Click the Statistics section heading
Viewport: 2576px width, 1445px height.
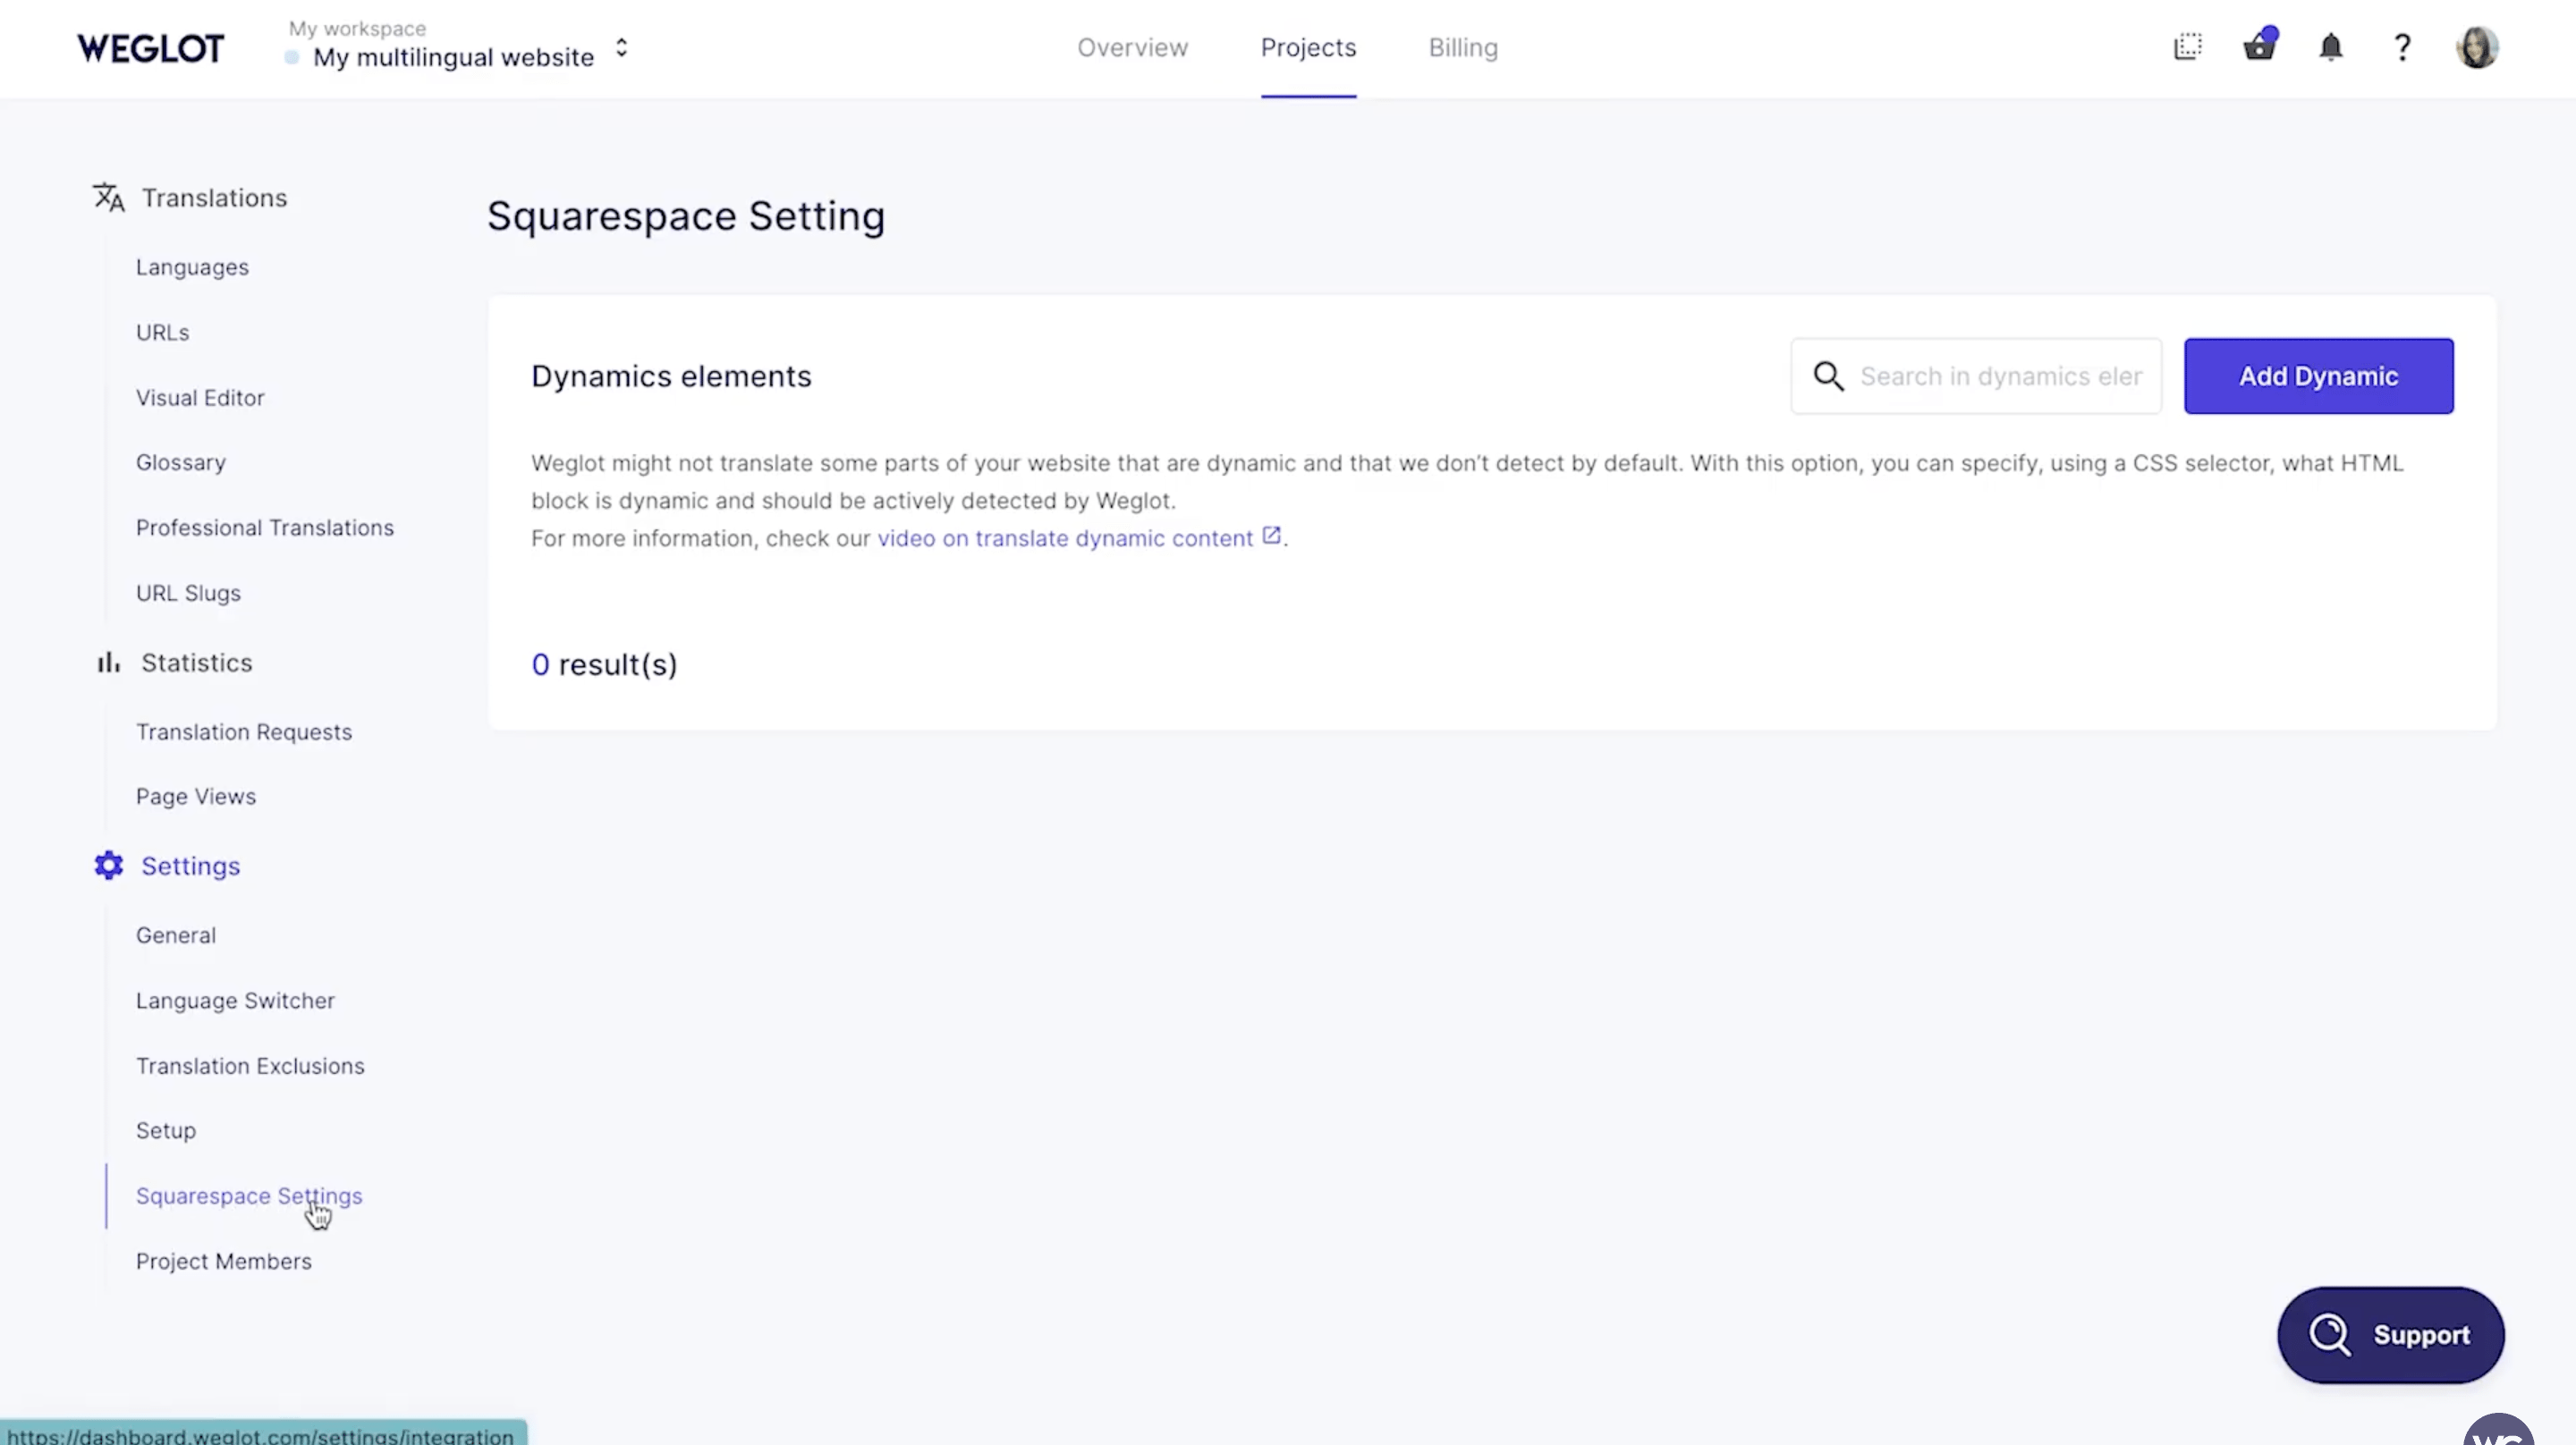(197, 662)
